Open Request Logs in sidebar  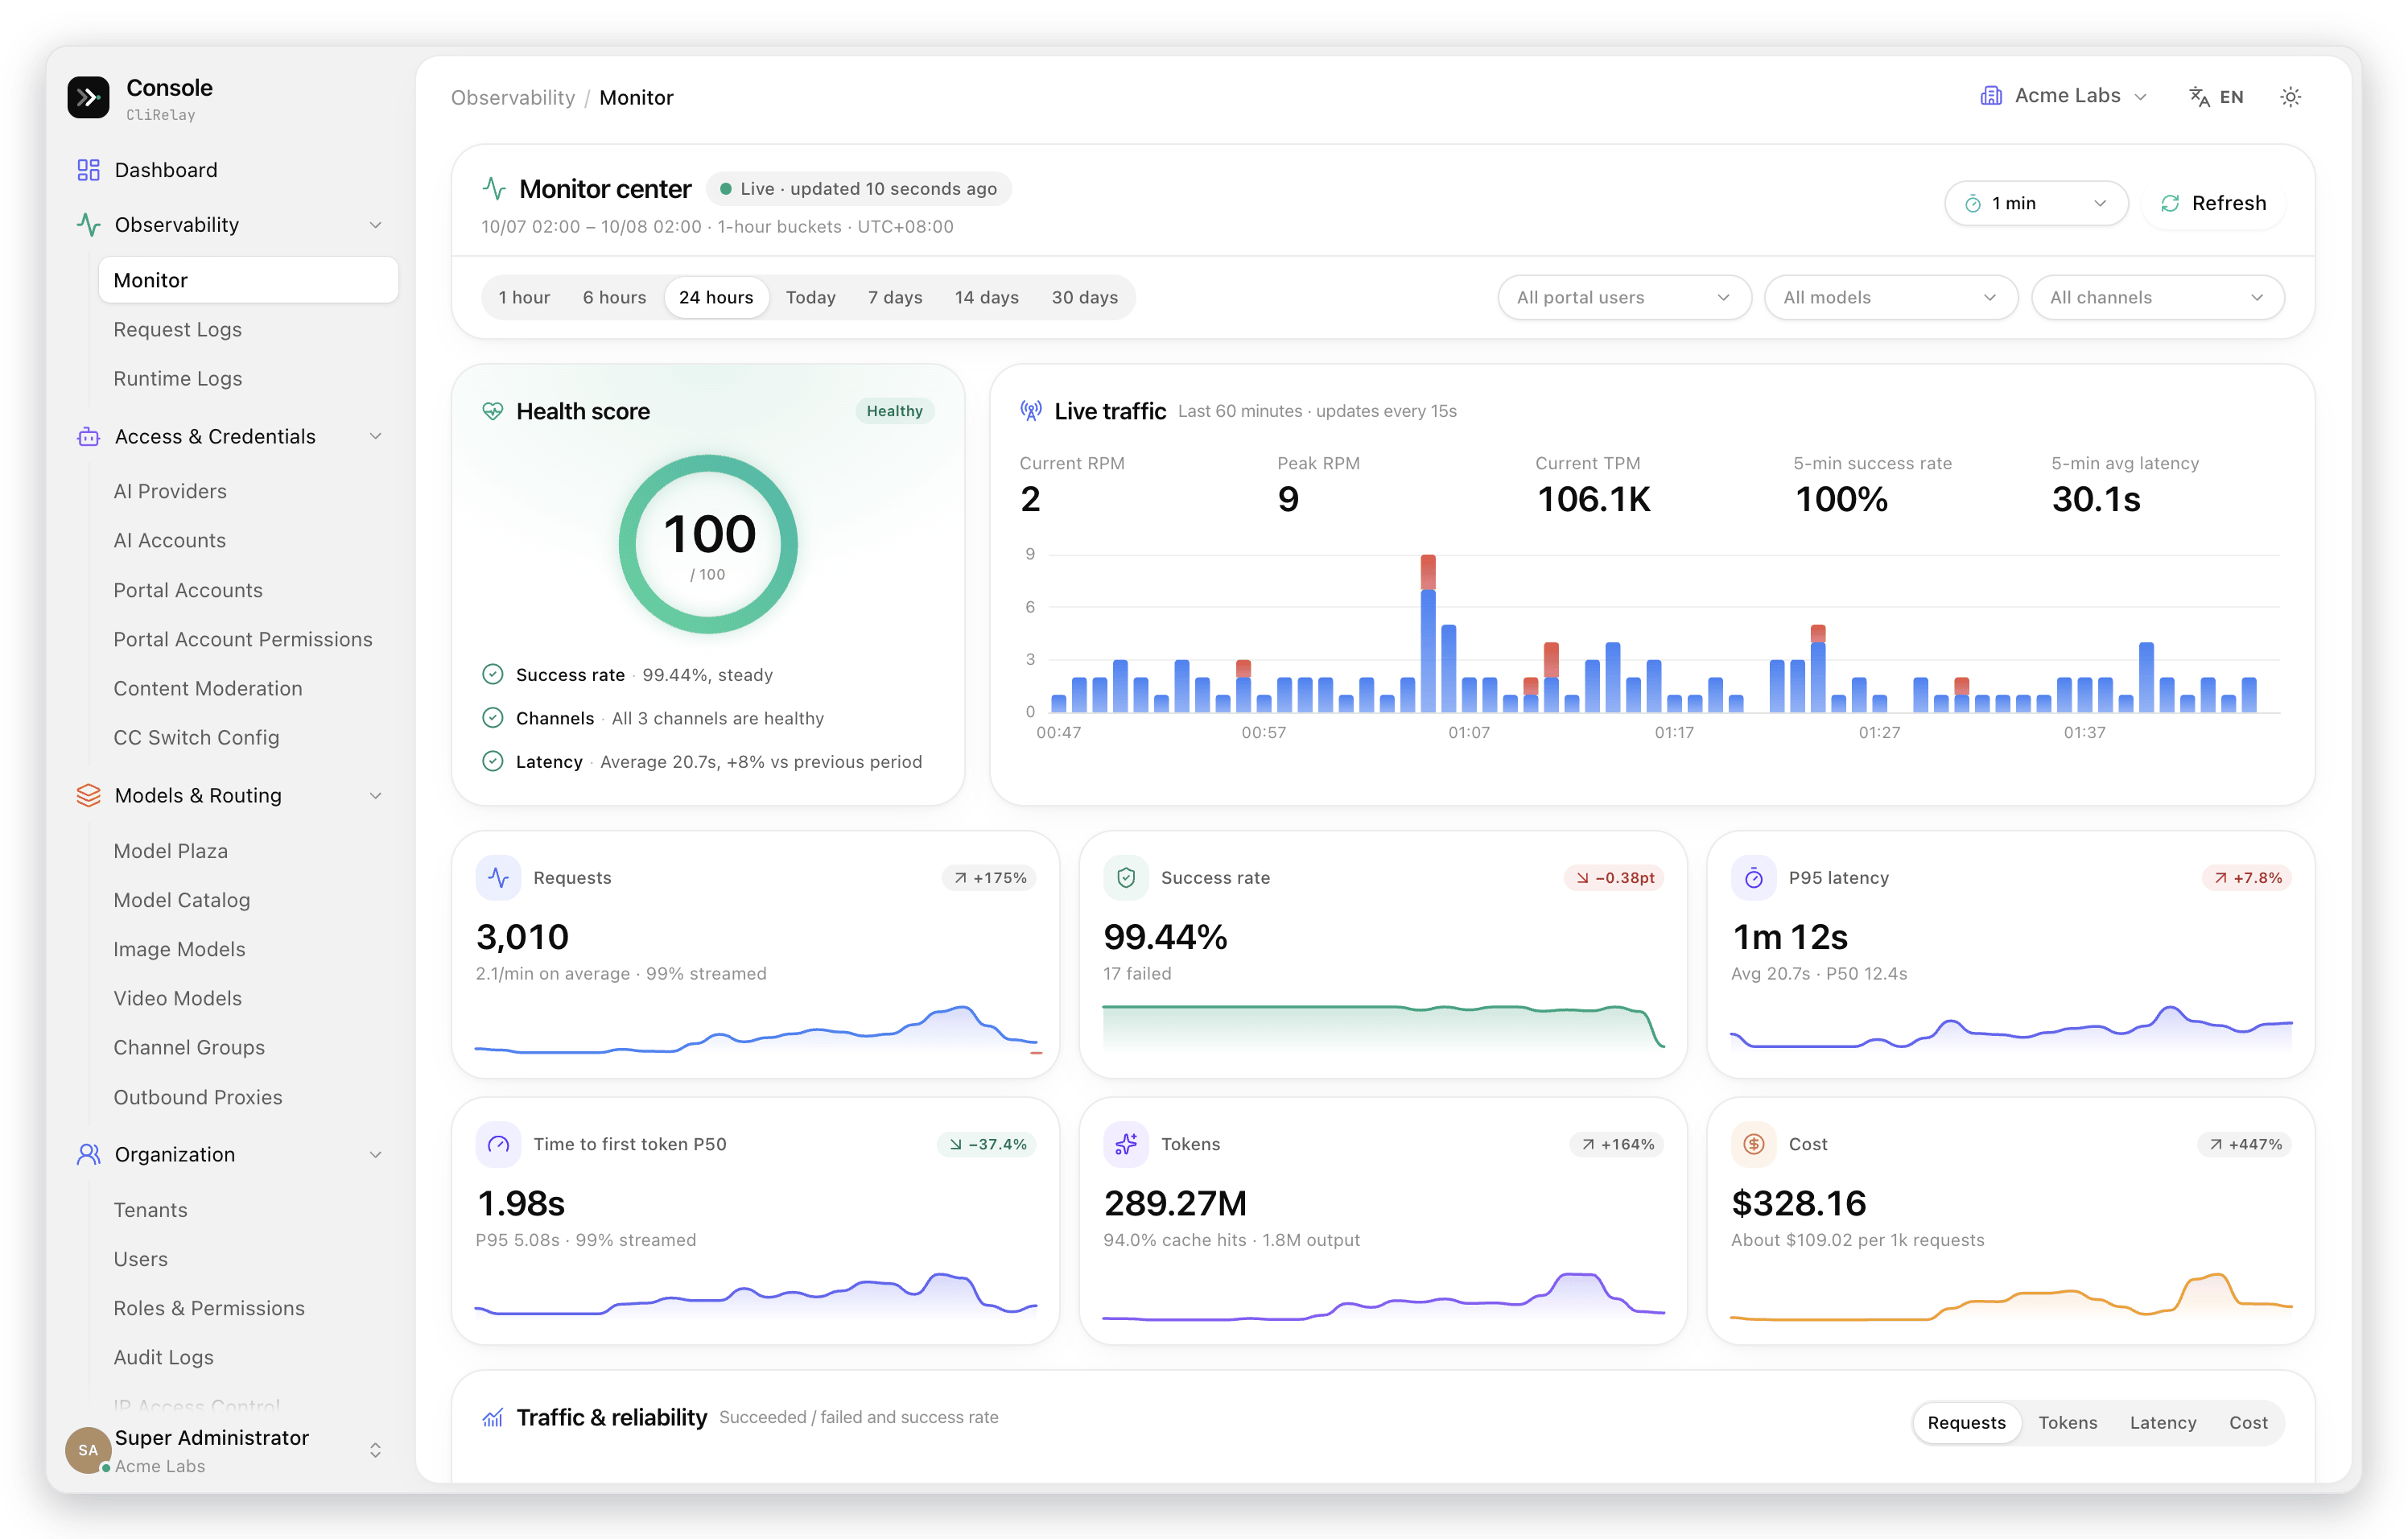pyautogui.click(x=177, y=329)
